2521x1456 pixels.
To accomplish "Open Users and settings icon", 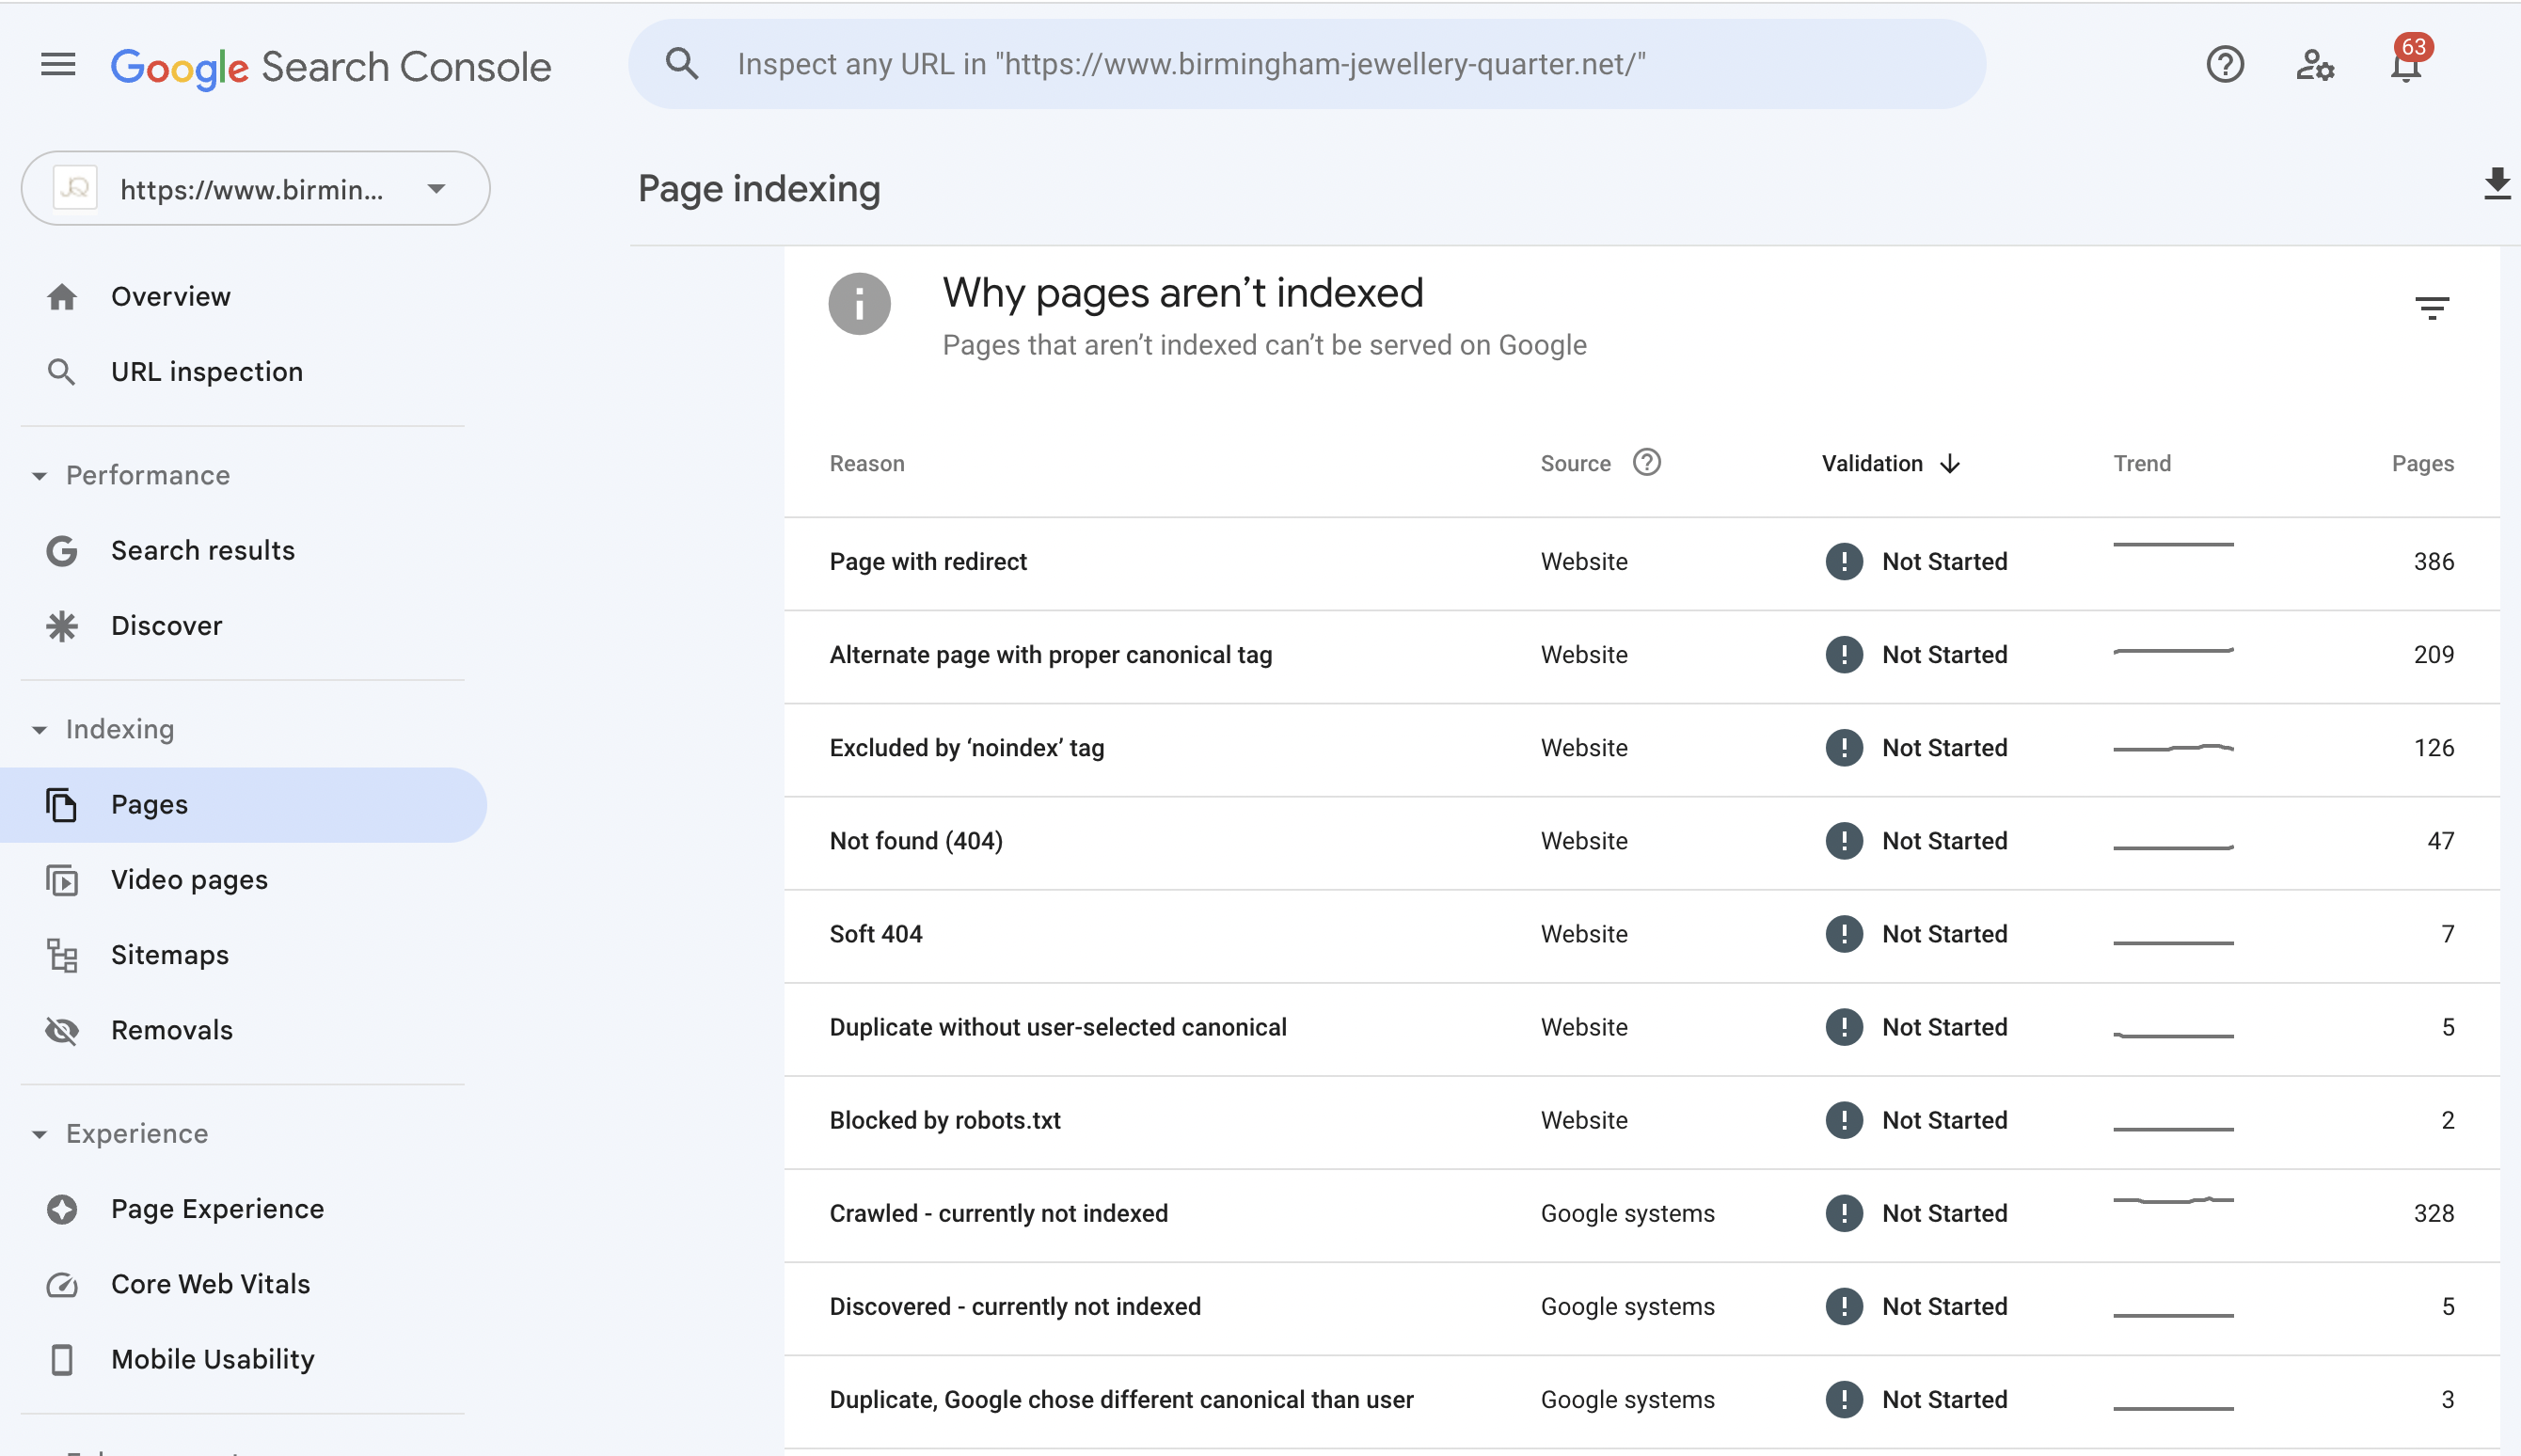I will [x=2314, y=65].
